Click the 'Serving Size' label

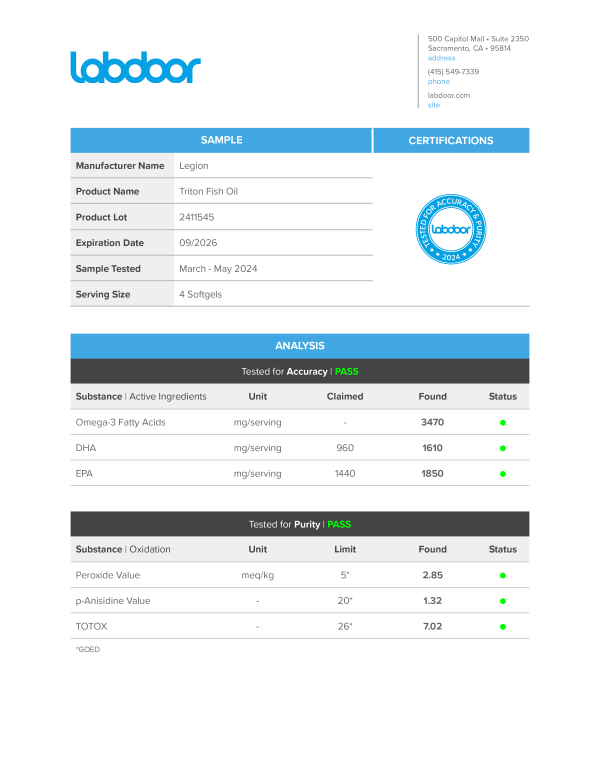pyautogui.click(x=103, y=294)
